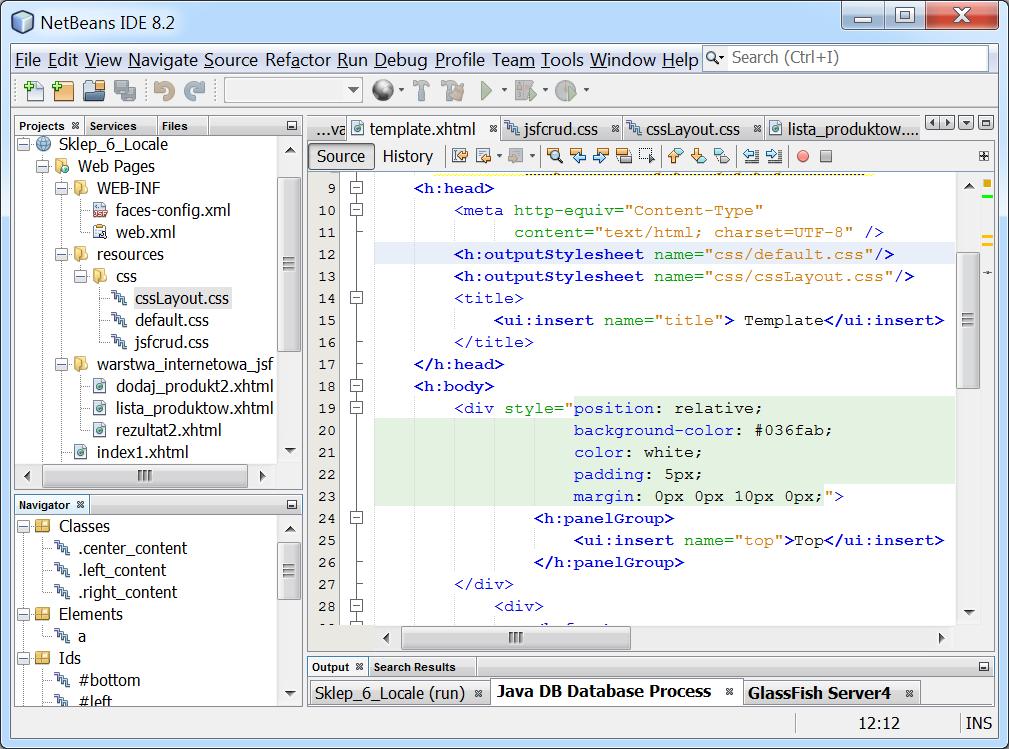Click the Save All toolbar icon

(x=125, y=91)
